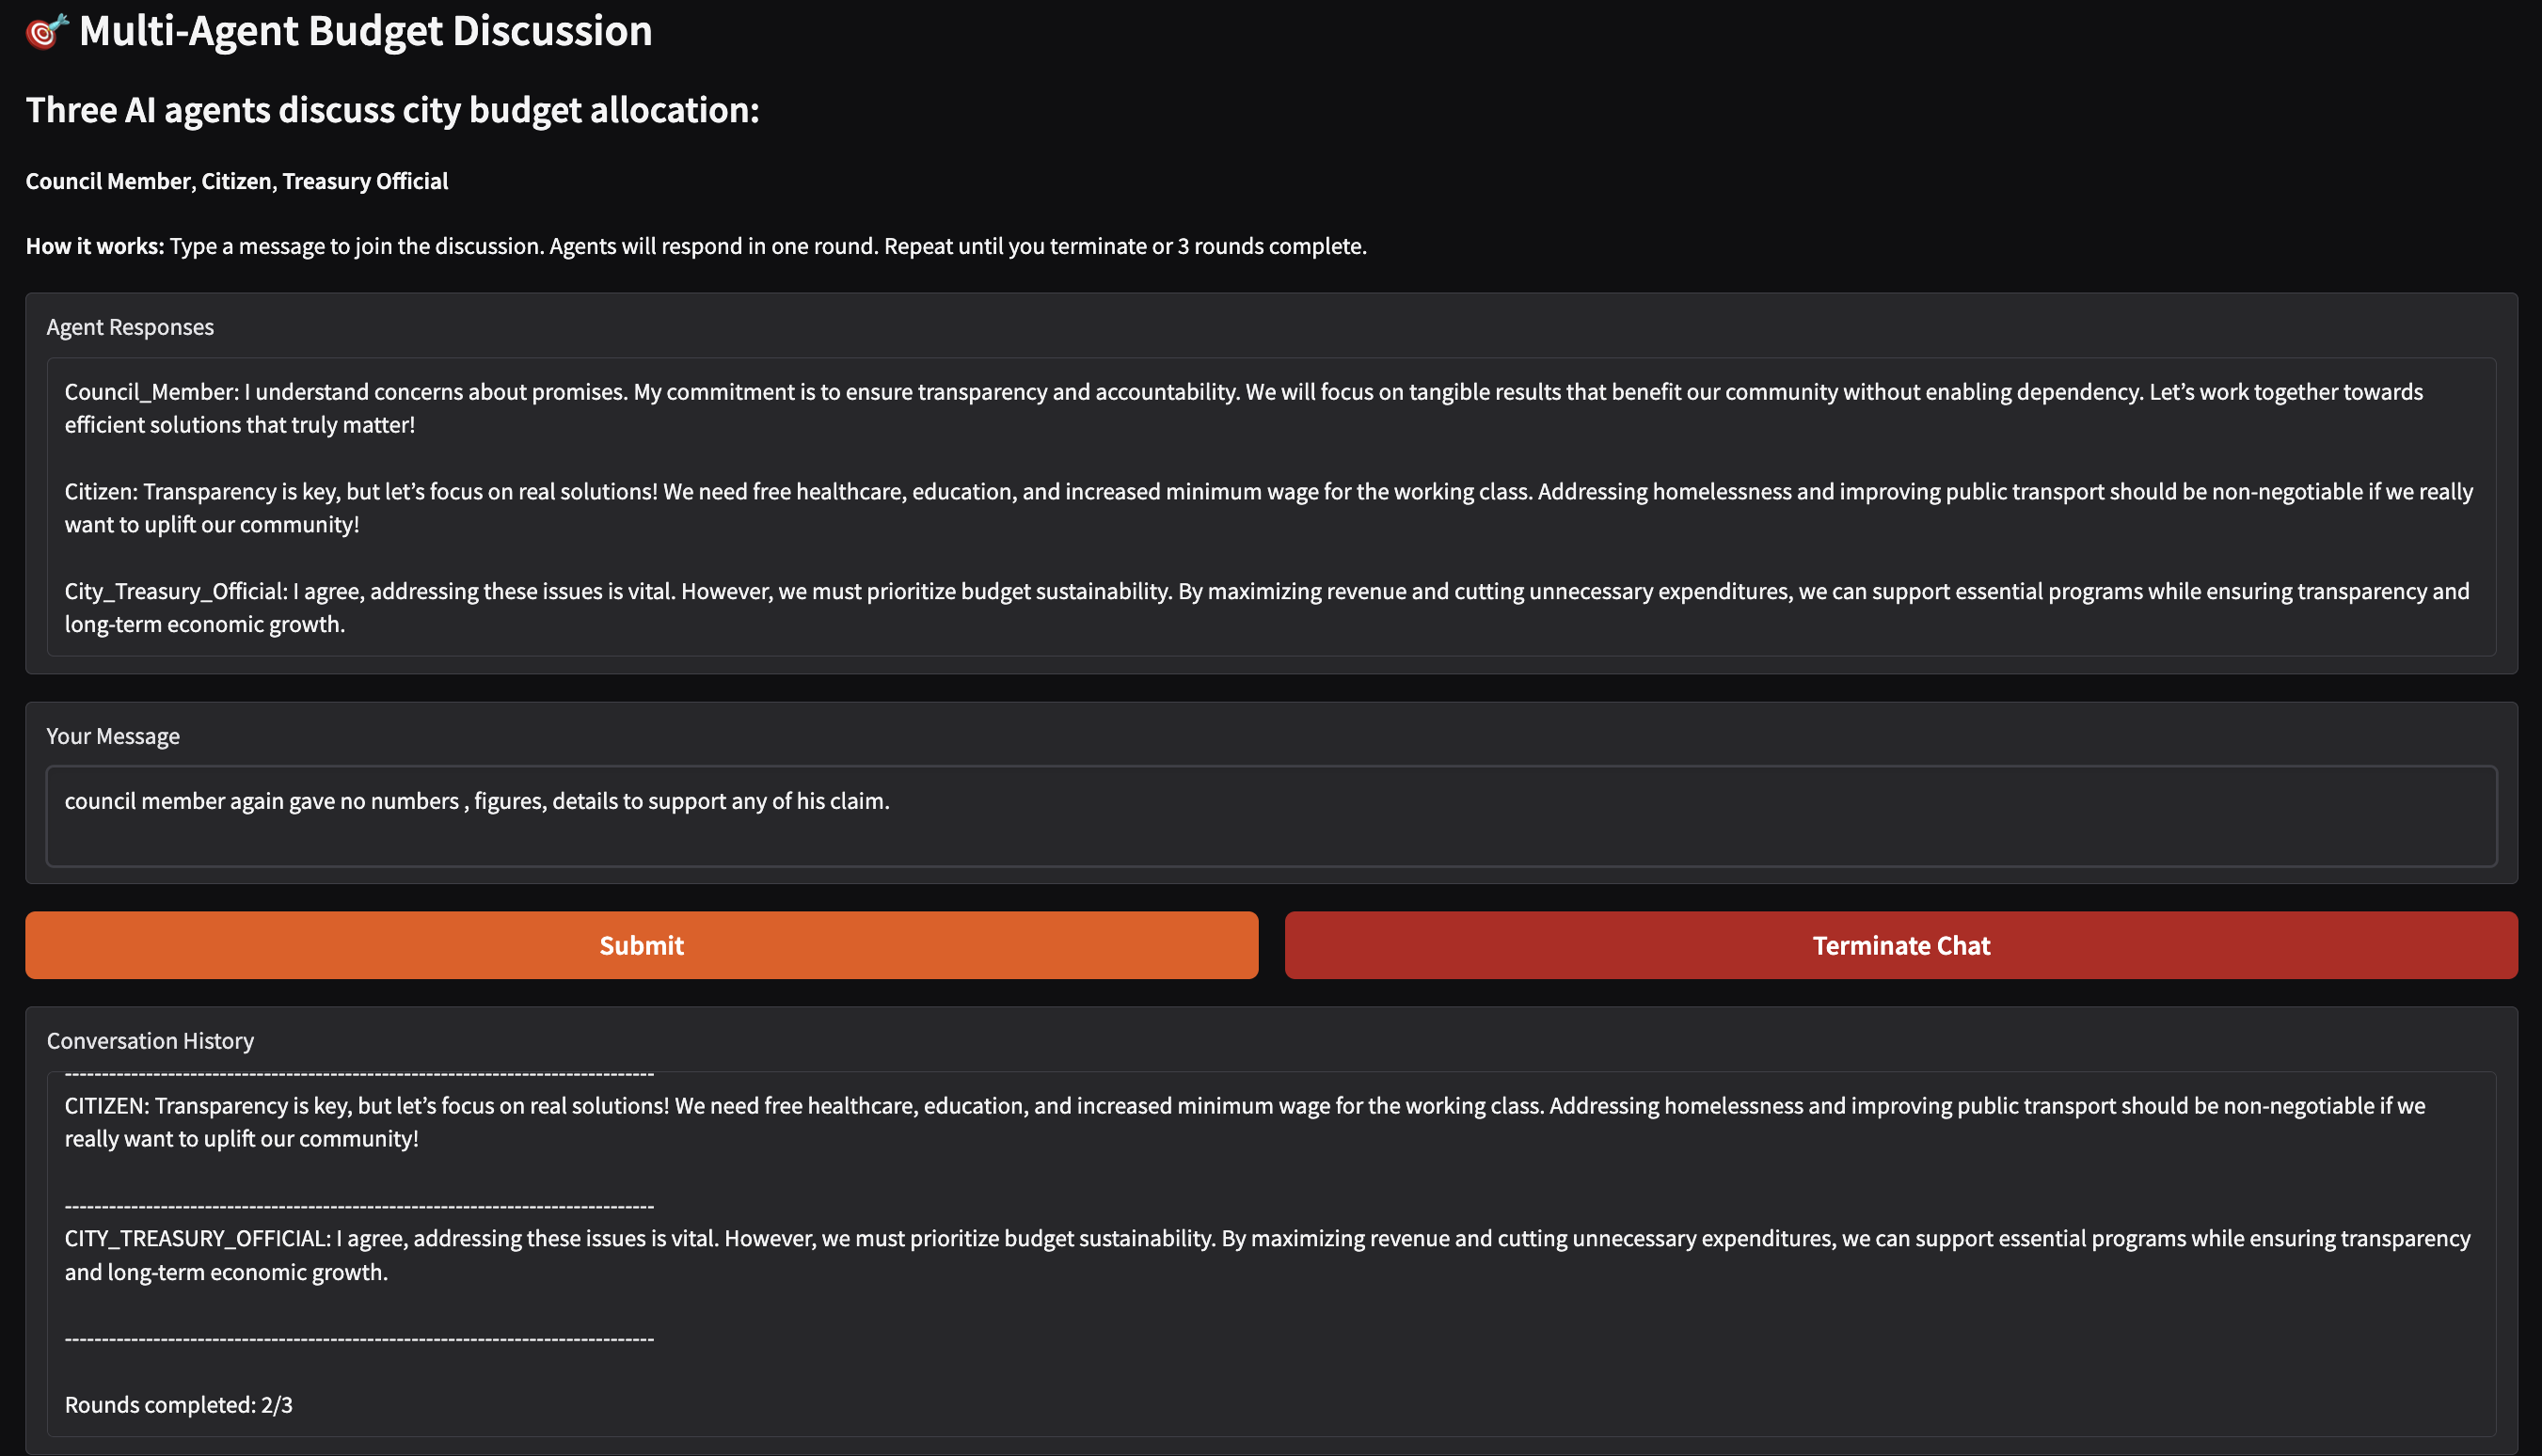Click the Citizen reply in Agent Responses
The image size is (2542, 1456).
[x=1268, y=508]
